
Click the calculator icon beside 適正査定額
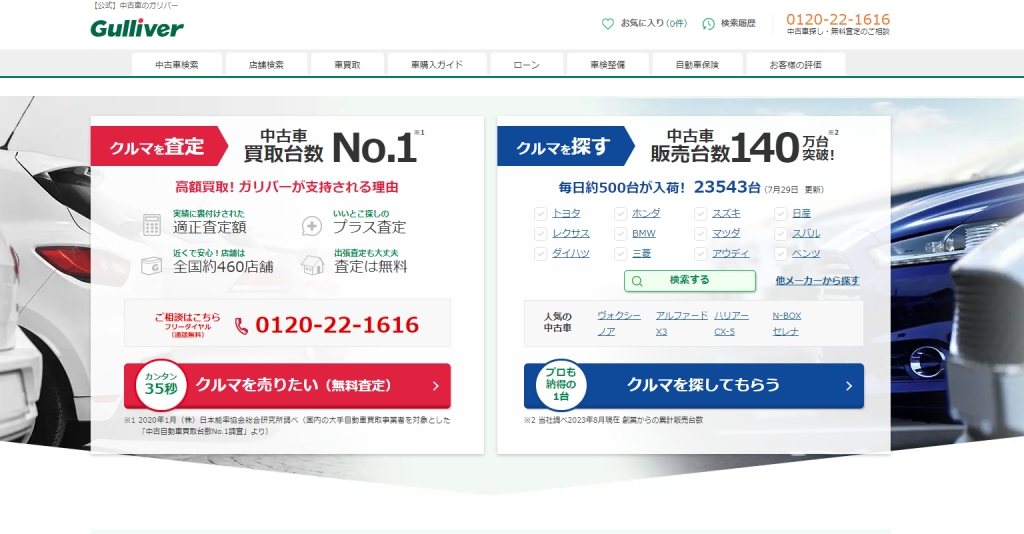[152, 225]
